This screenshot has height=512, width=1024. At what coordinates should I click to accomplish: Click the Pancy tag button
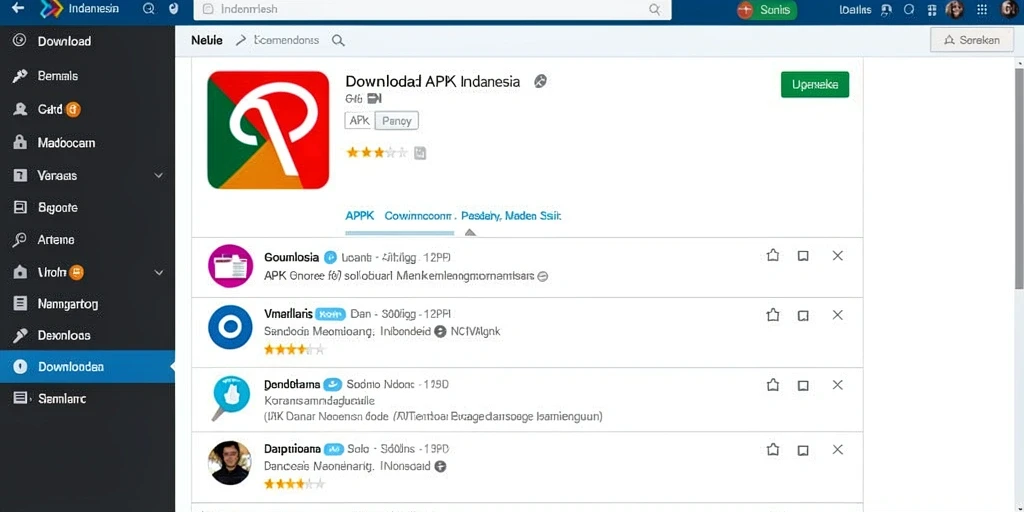pos(396,121)
